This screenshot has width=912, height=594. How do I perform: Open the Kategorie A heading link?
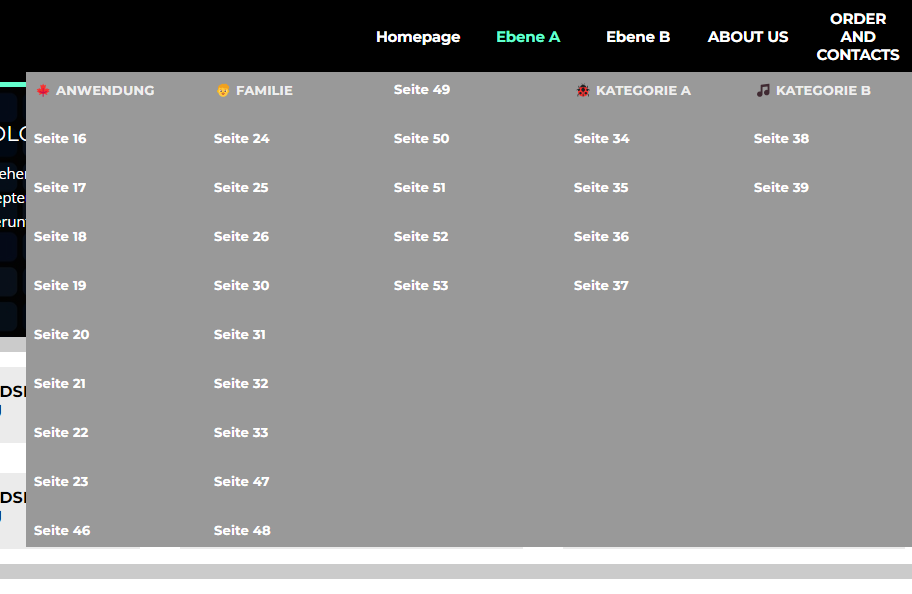(x=643, y=91)
